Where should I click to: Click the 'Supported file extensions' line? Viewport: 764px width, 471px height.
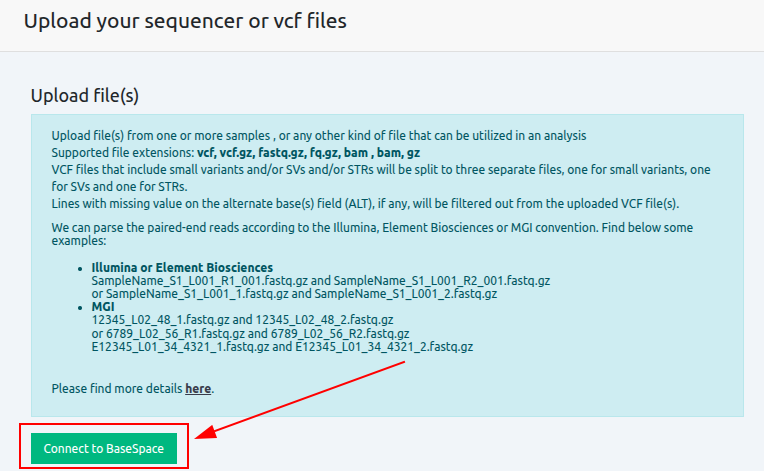[x=235, y=152]
